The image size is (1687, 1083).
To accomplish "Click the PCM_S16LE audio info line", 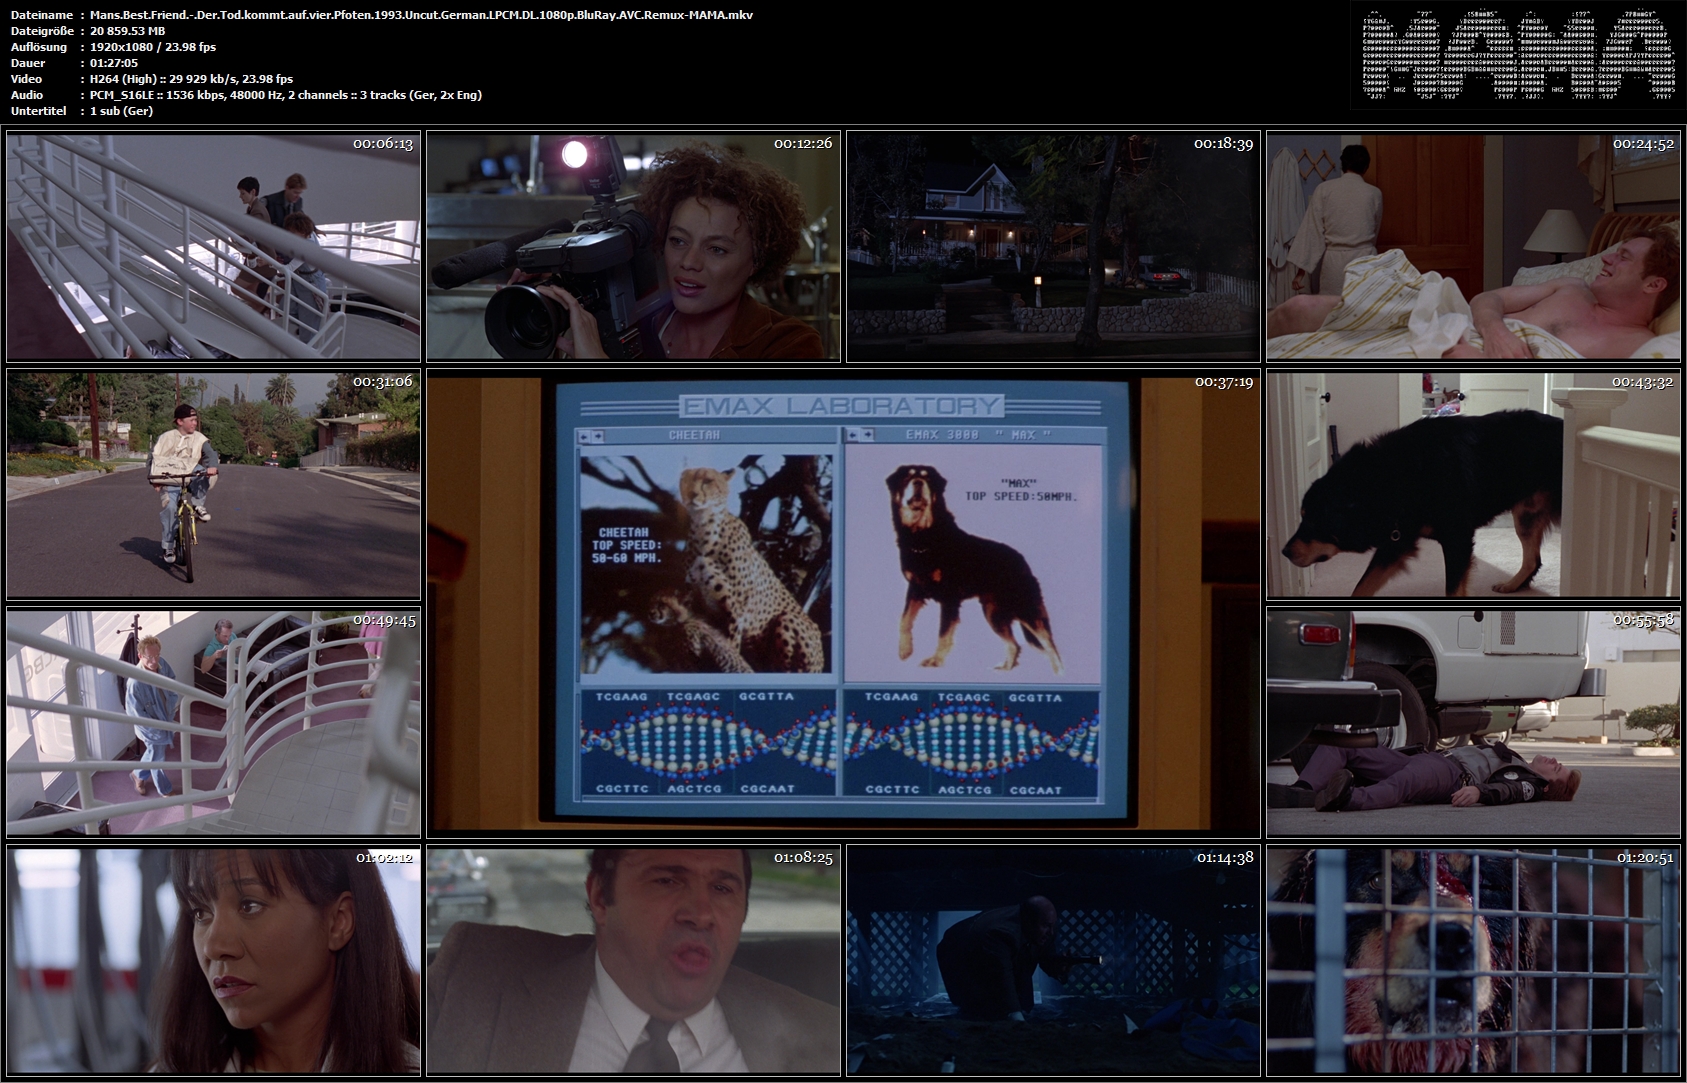I will (x=286, y=95).
